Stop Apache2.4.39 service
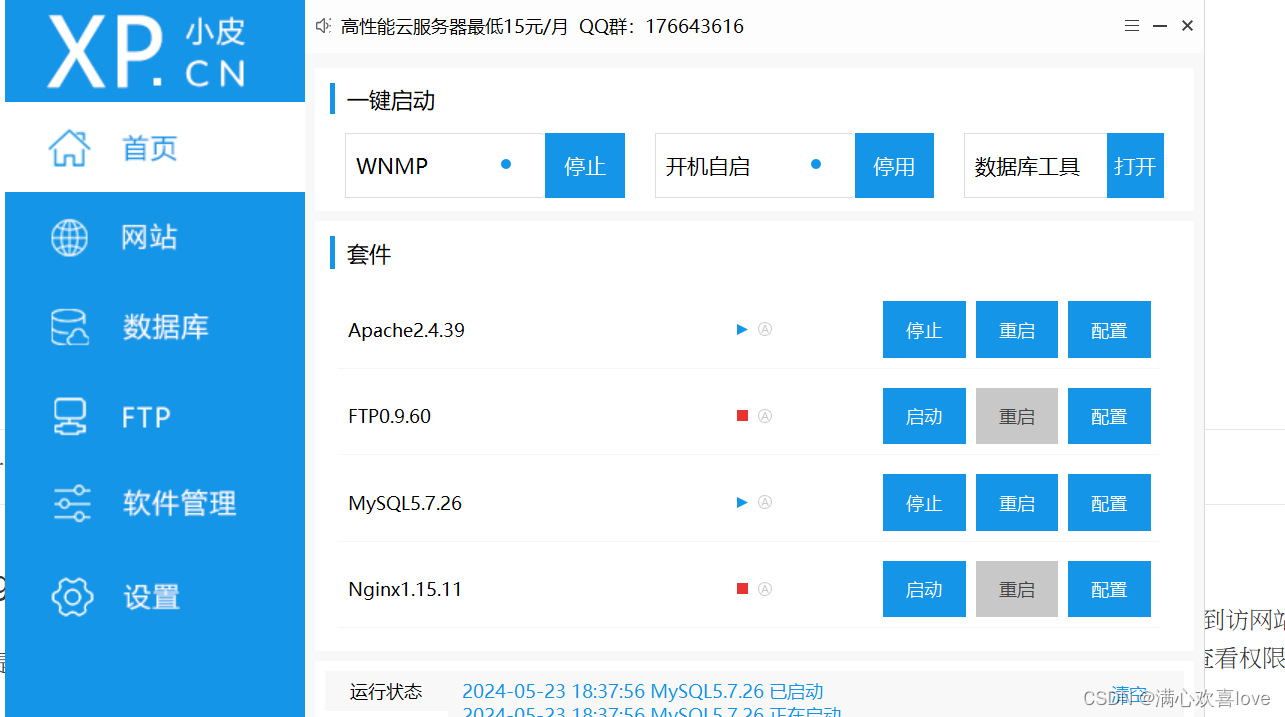 tap(924, 330)
